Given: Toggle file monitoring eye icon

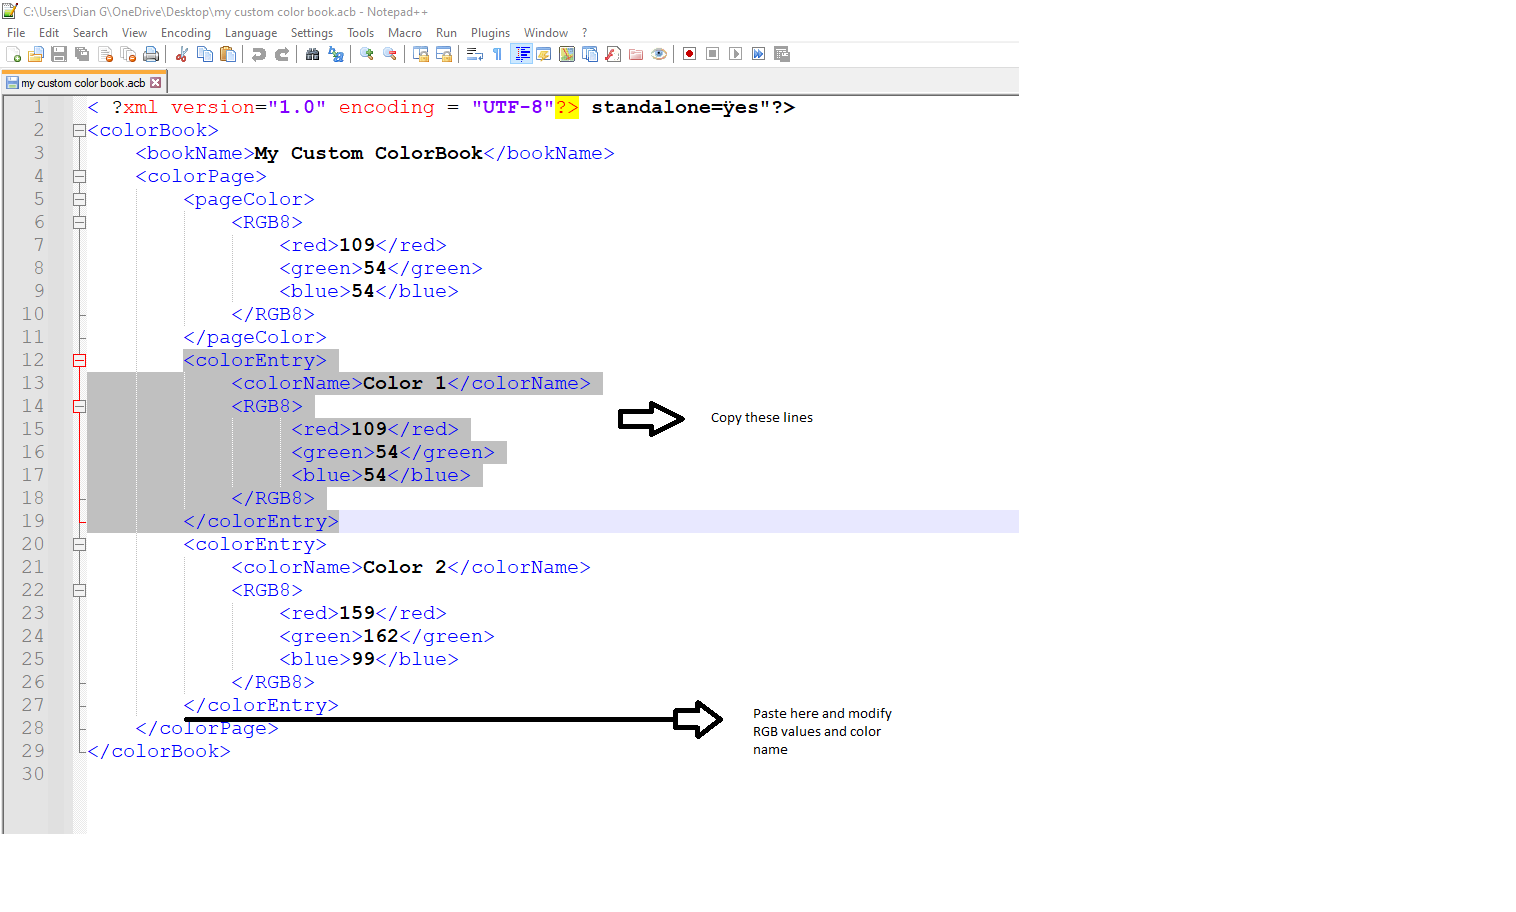Looking at the screenshot, I should 659,54.
